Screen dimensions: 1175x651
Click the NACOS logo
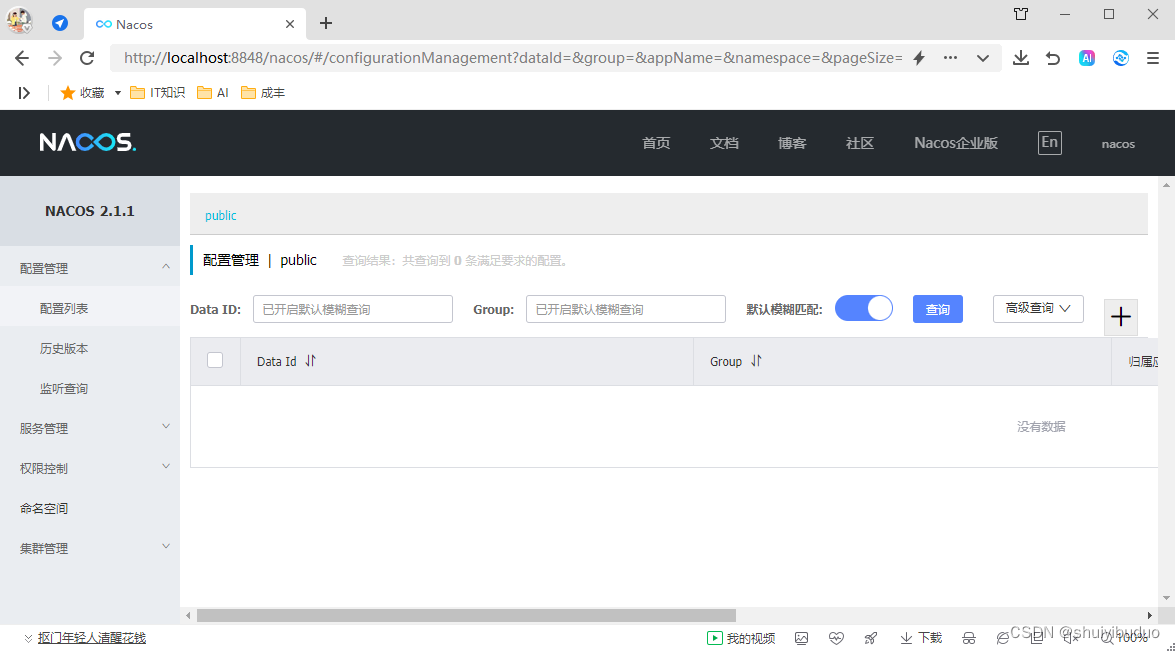tap(88, 142)
